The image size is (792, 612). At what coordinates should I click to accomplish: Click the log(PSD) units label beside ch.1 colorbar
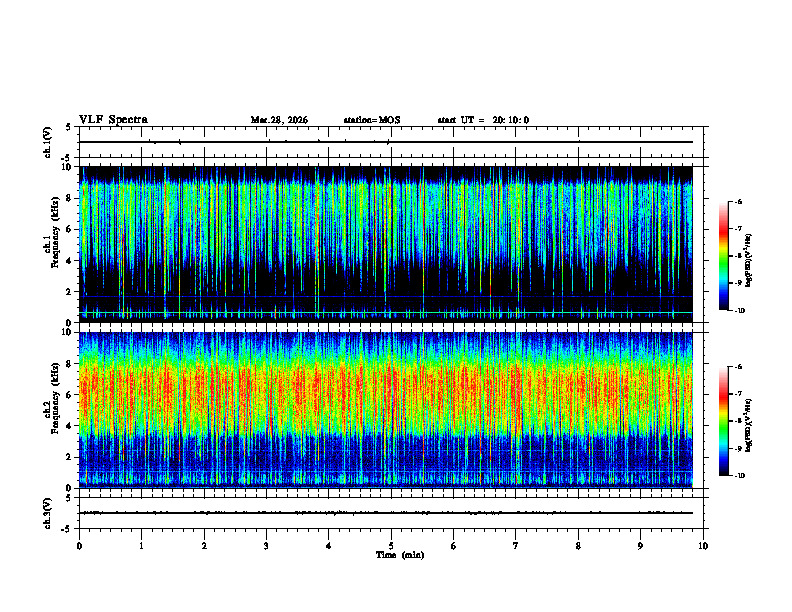[x=749, y=260]
